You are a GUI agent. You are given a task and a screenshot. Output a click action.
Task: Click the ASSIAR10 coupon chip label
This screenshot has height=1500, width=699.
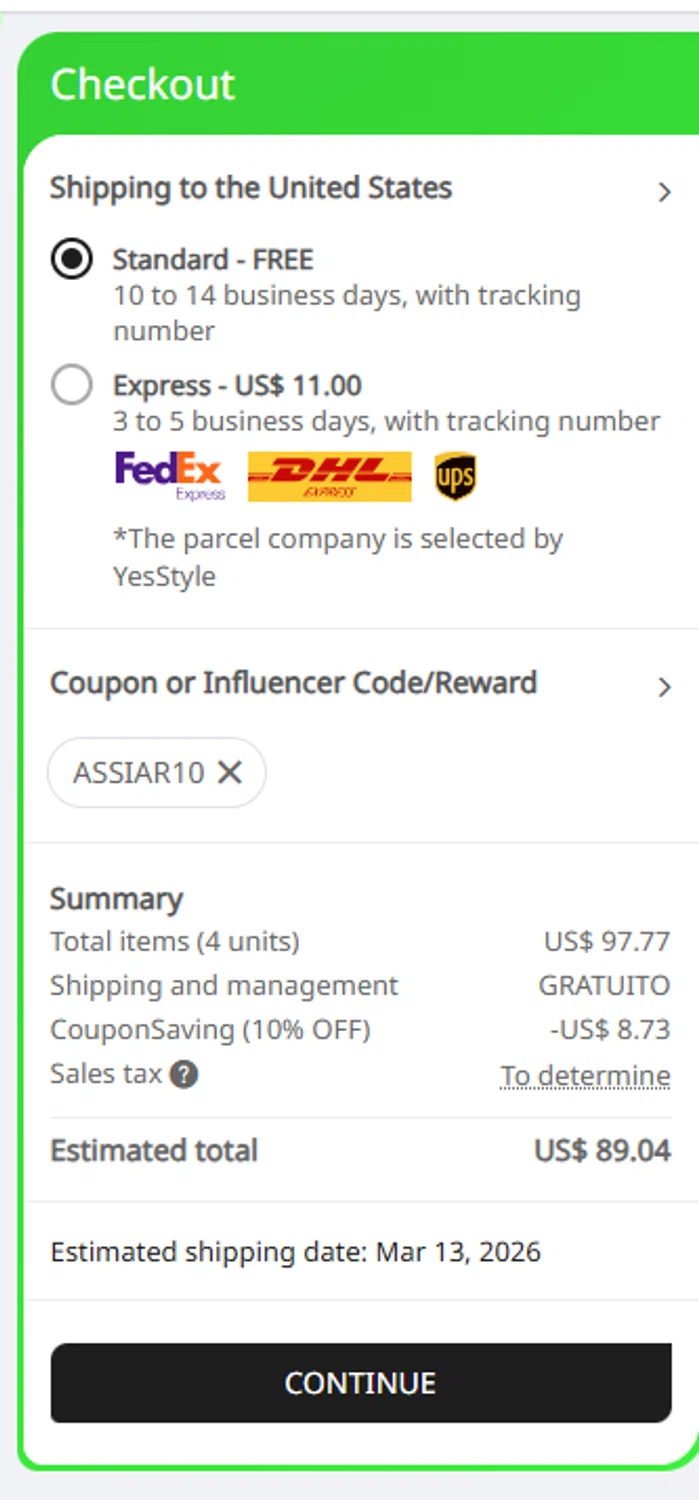coord(138,772)
